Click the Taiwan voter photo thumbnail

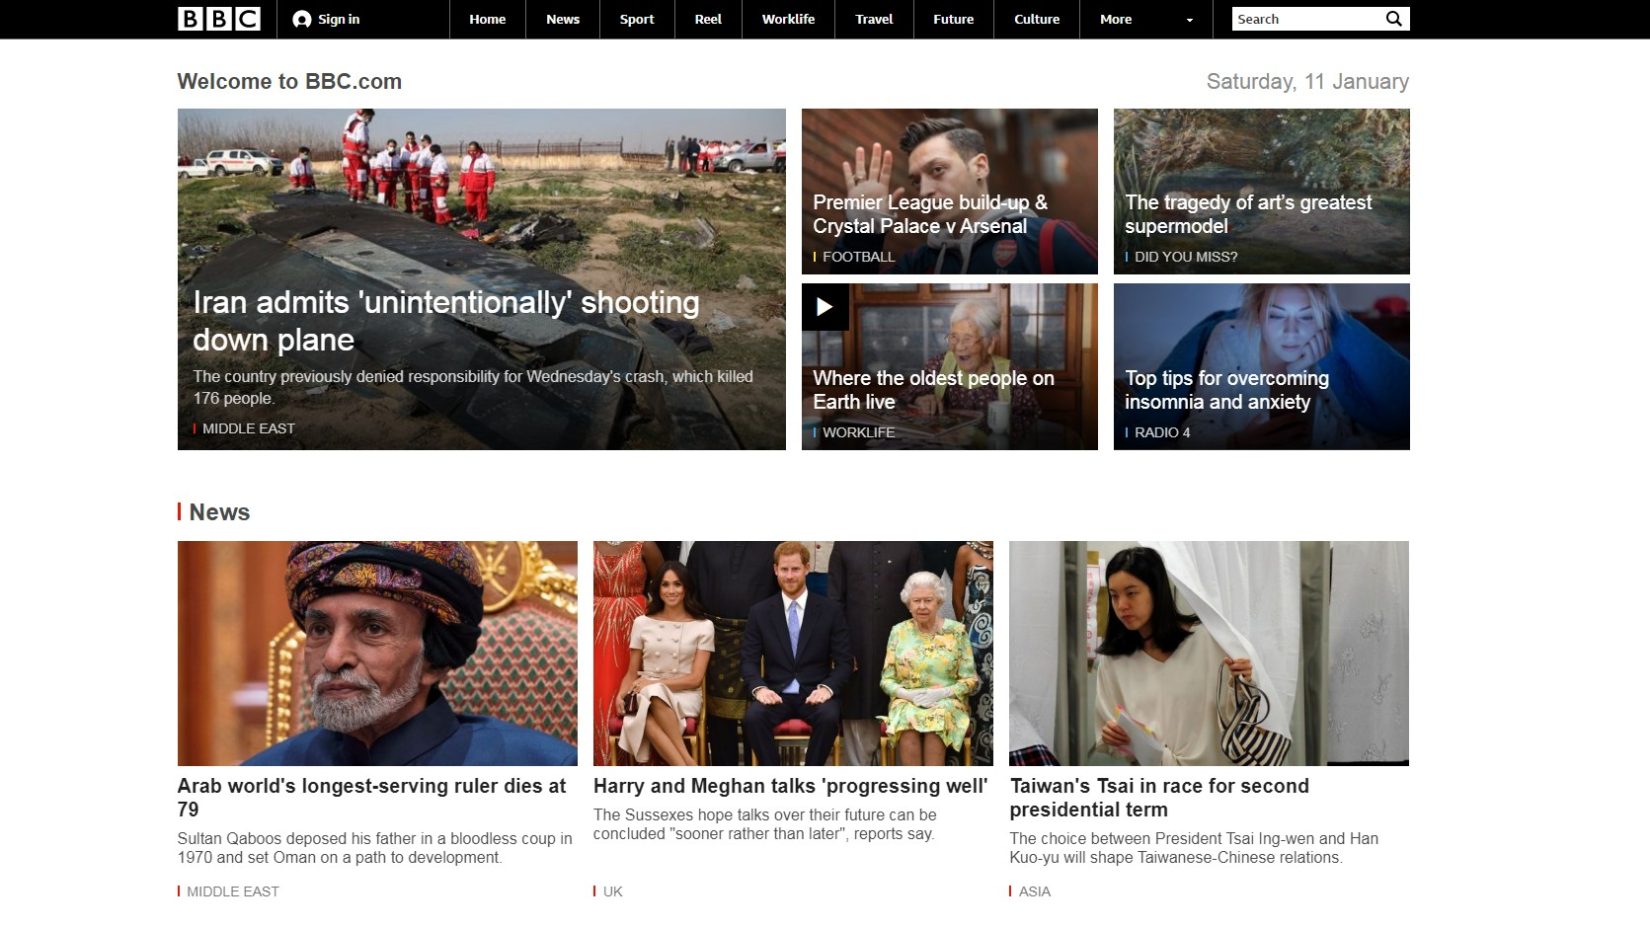click(1209, 653)
